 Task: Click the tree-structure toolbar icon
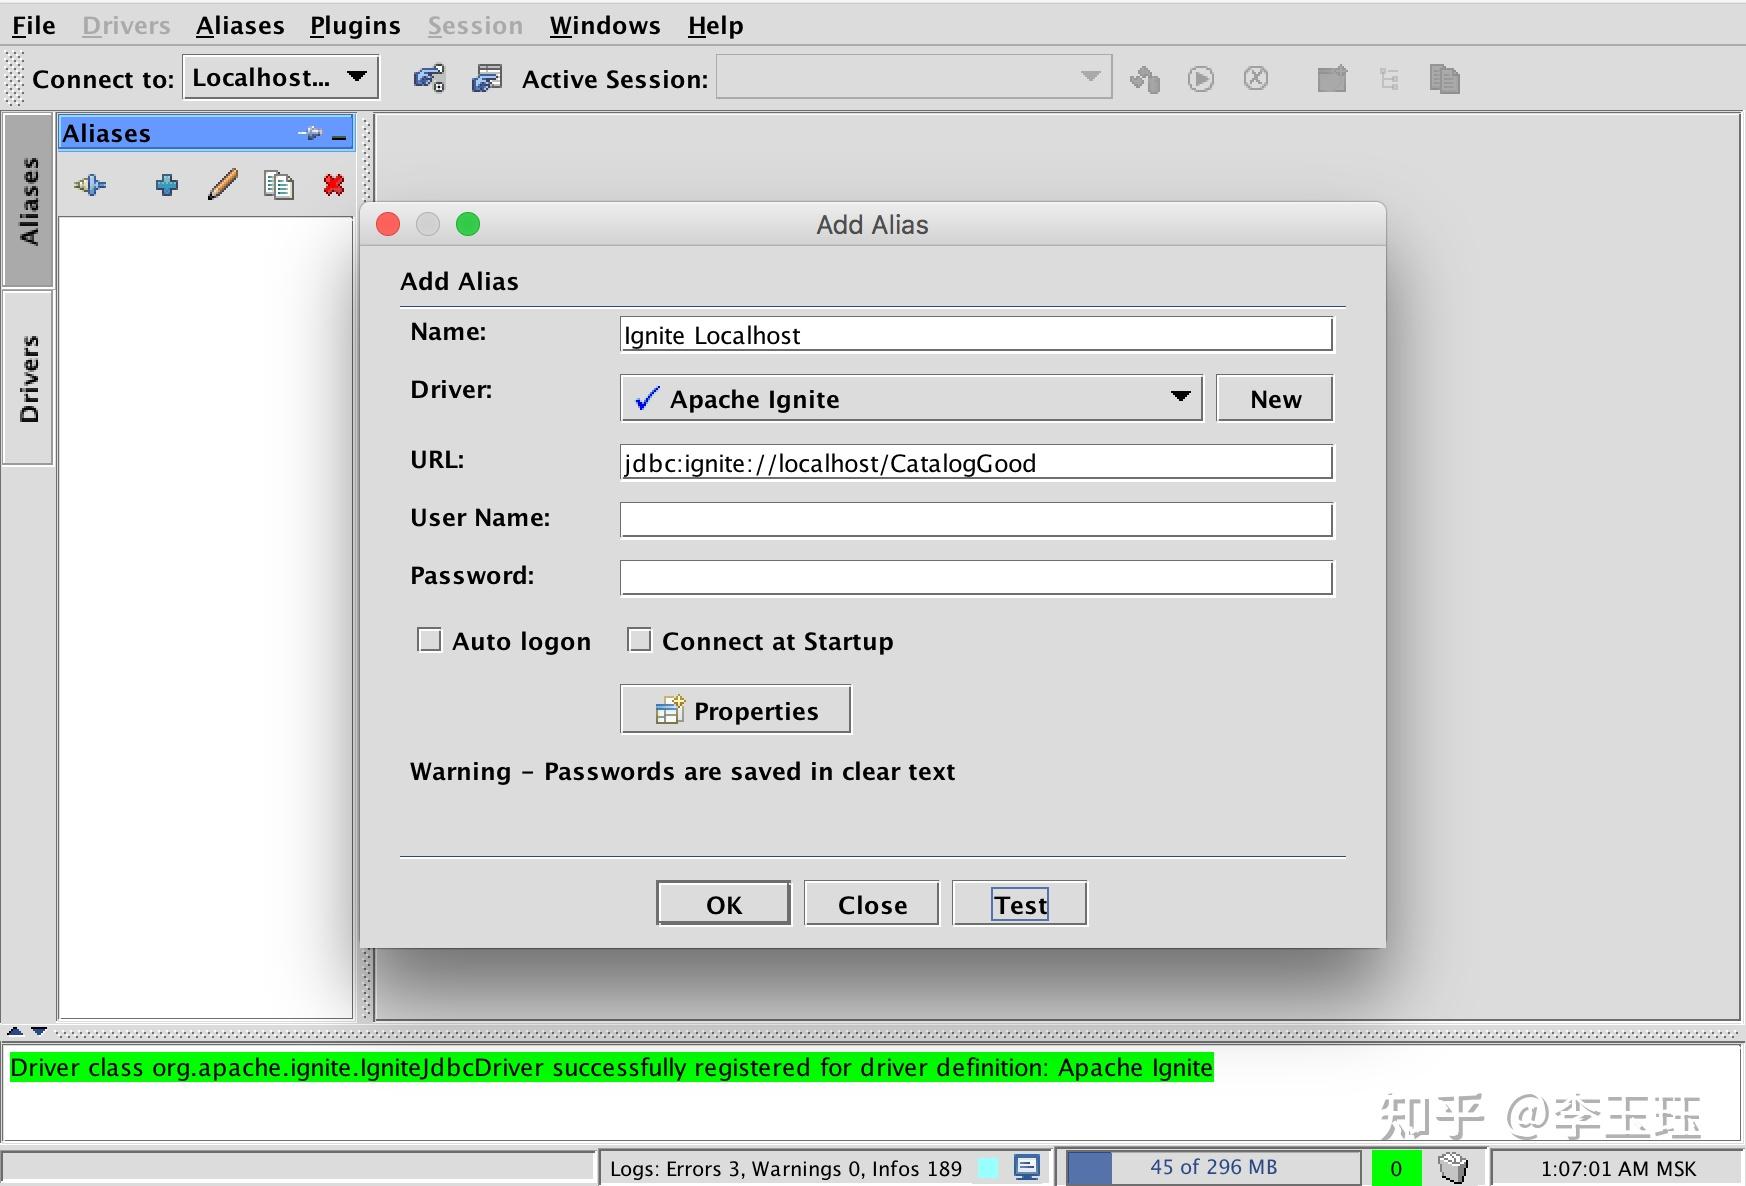(x=1389, y=78)
